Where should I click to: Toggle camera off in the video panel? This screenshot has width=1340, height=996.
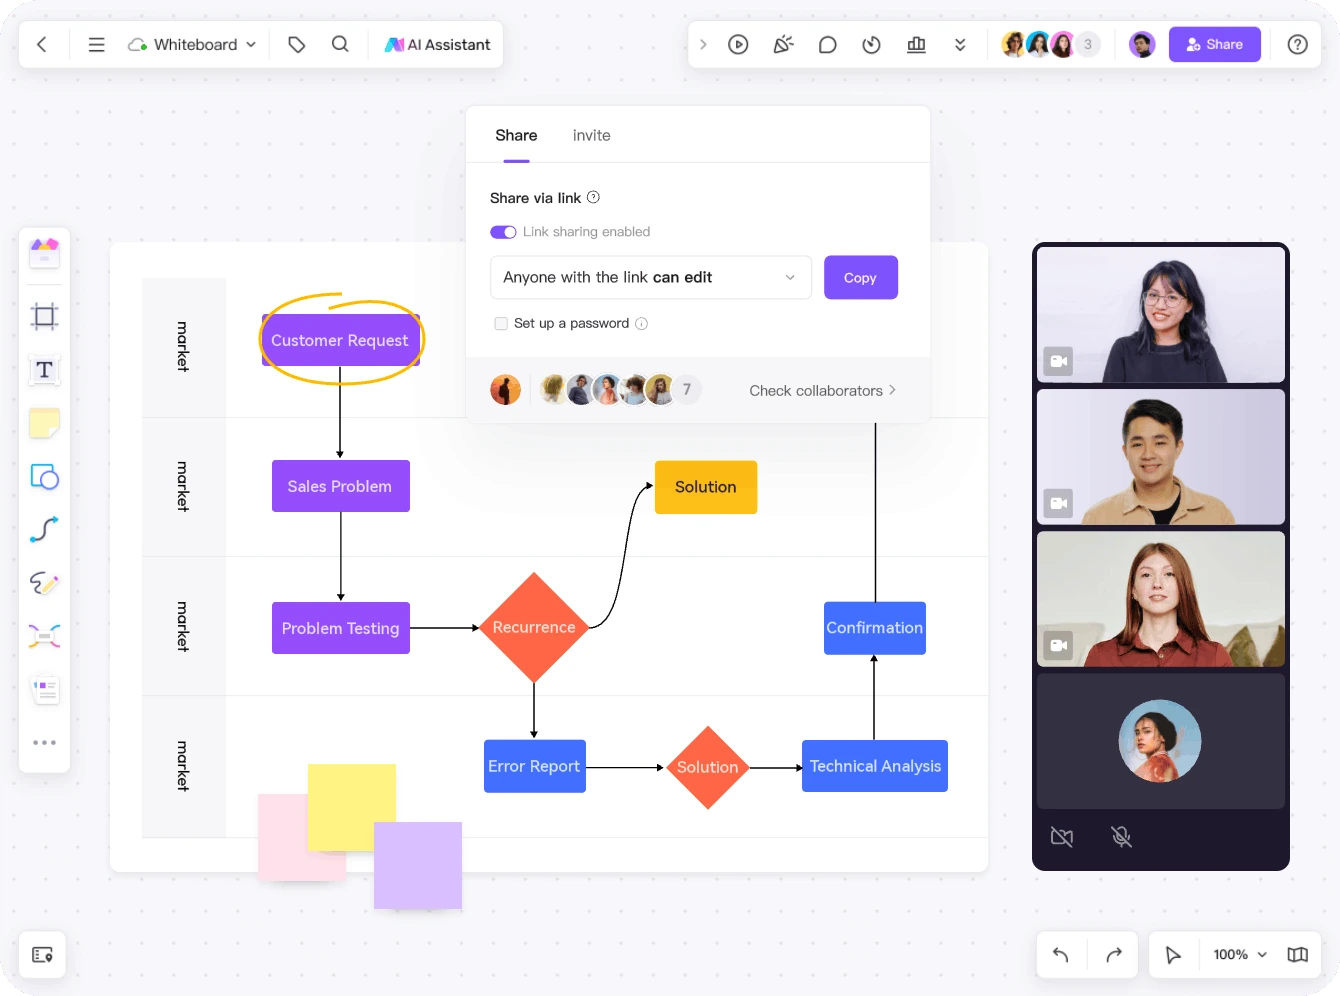(x=1062, y=837)
